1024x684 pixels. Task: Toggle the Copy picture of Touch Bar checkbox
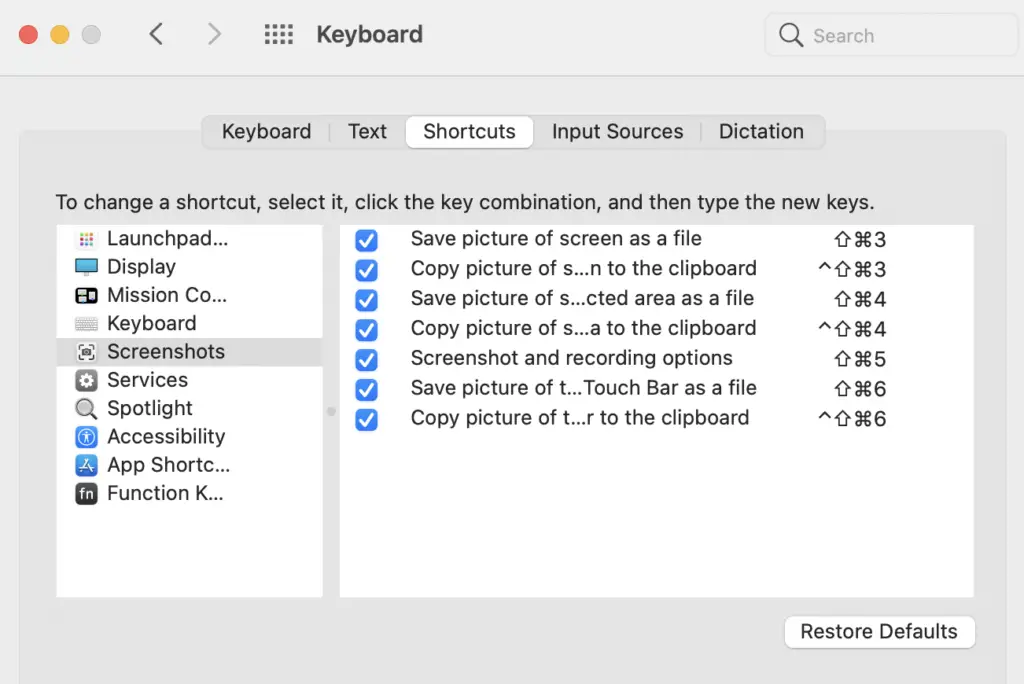tap(367, 418)
